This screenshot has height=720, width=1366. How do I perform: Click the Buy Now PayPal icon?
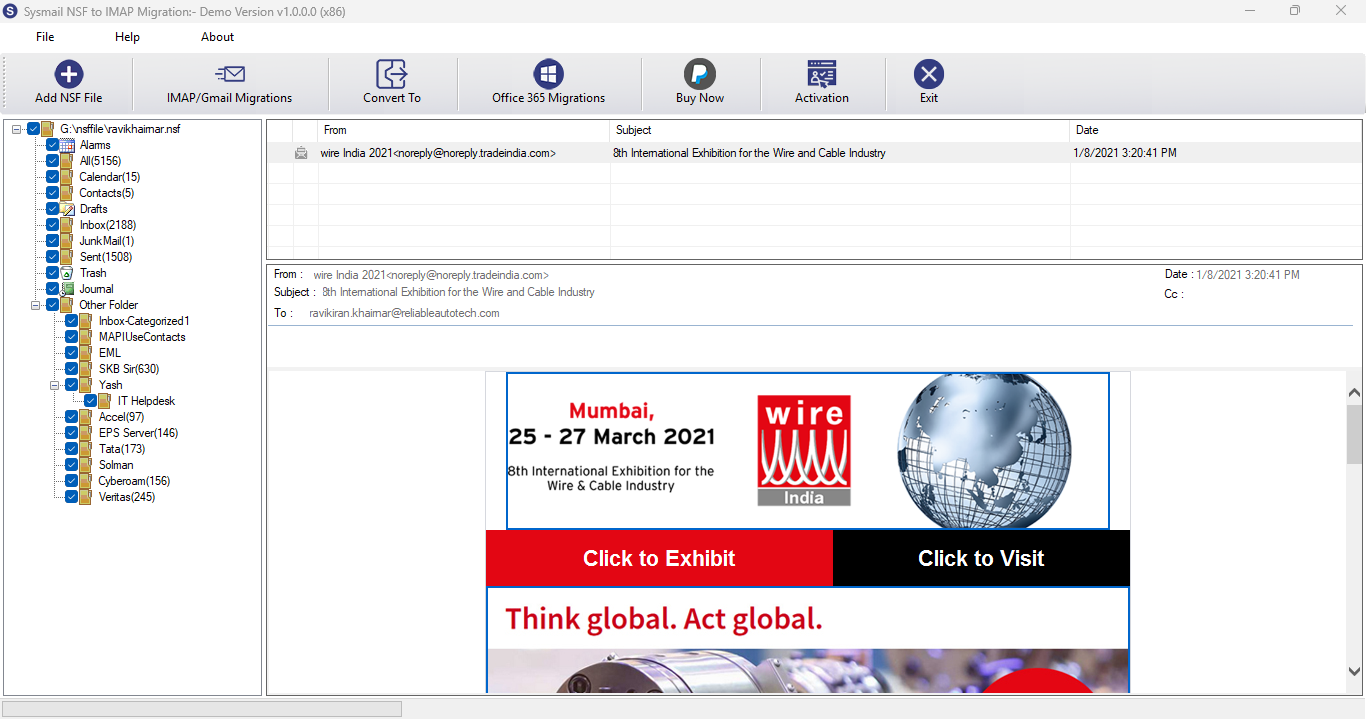click(x=700, y=74)
